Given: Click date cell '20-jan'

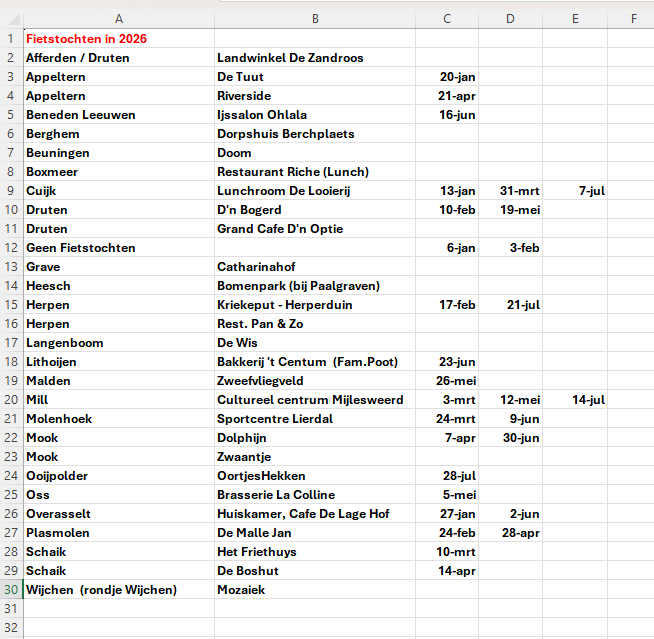Looking at the screenshot, I should (x=447, y=77).
